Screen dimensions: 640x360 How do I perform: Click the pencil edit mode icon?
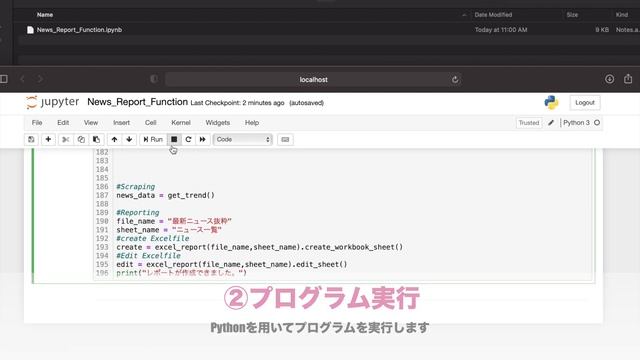click(x=551, y=123)
